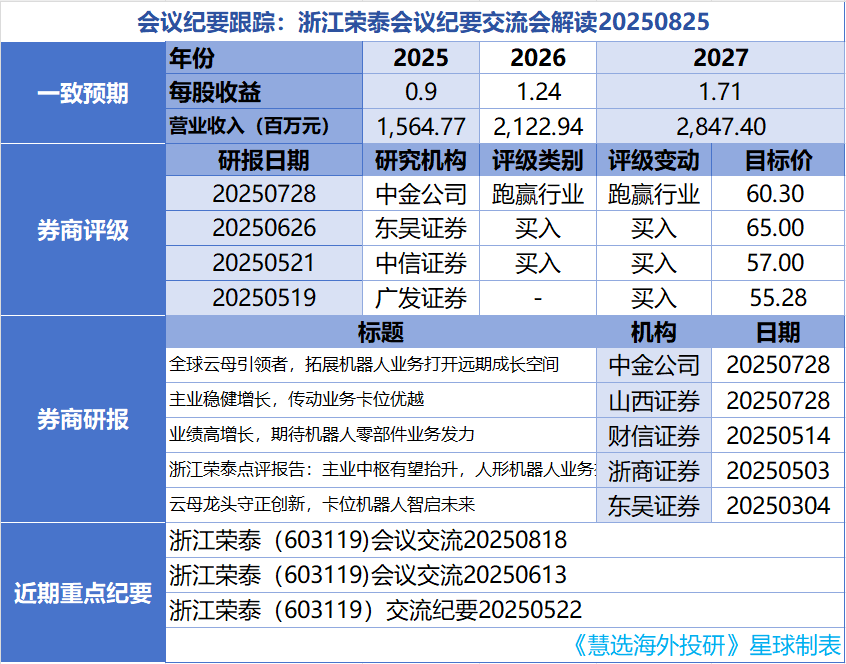This screenshot has height=664, width=846.
Task: Select 中信证券 institution cell
Action: click(x=421, y=263)
